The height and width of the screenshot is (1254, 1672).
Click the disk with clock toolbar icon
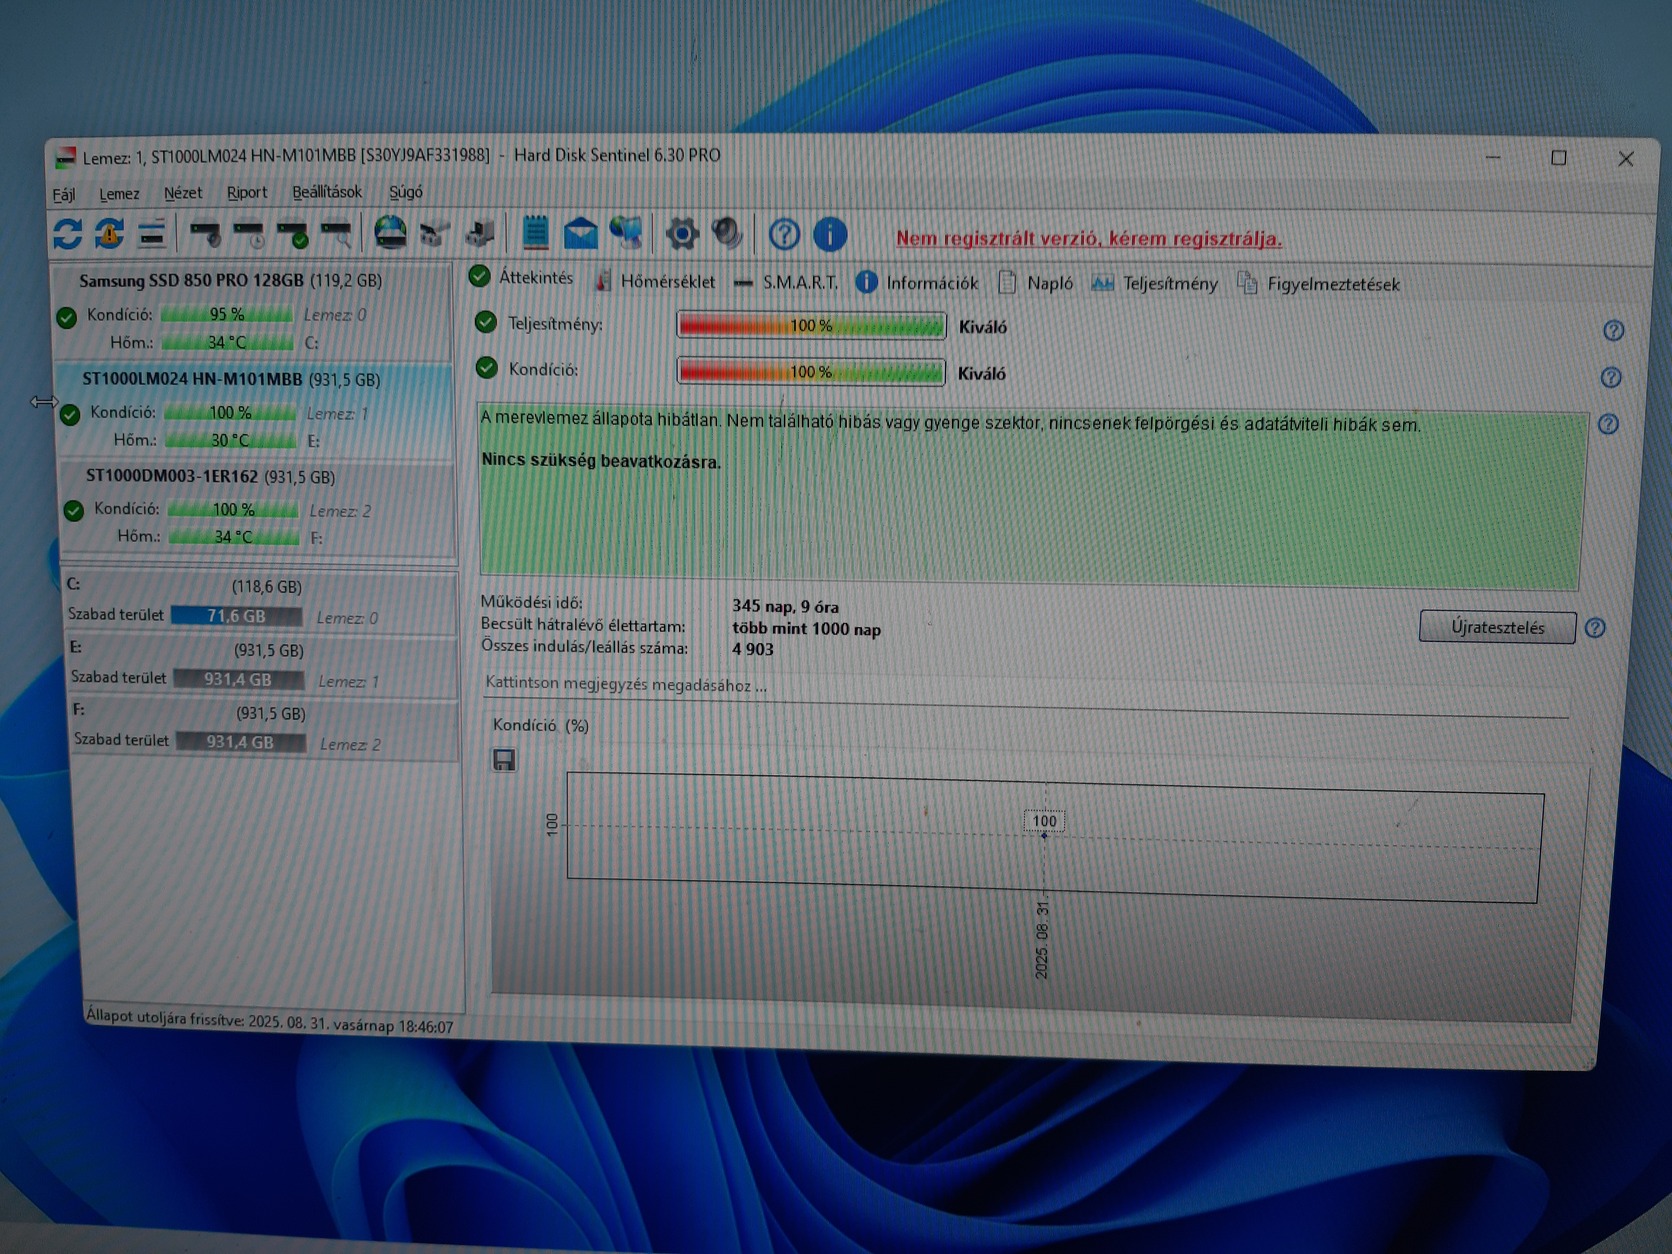point(249,235)
